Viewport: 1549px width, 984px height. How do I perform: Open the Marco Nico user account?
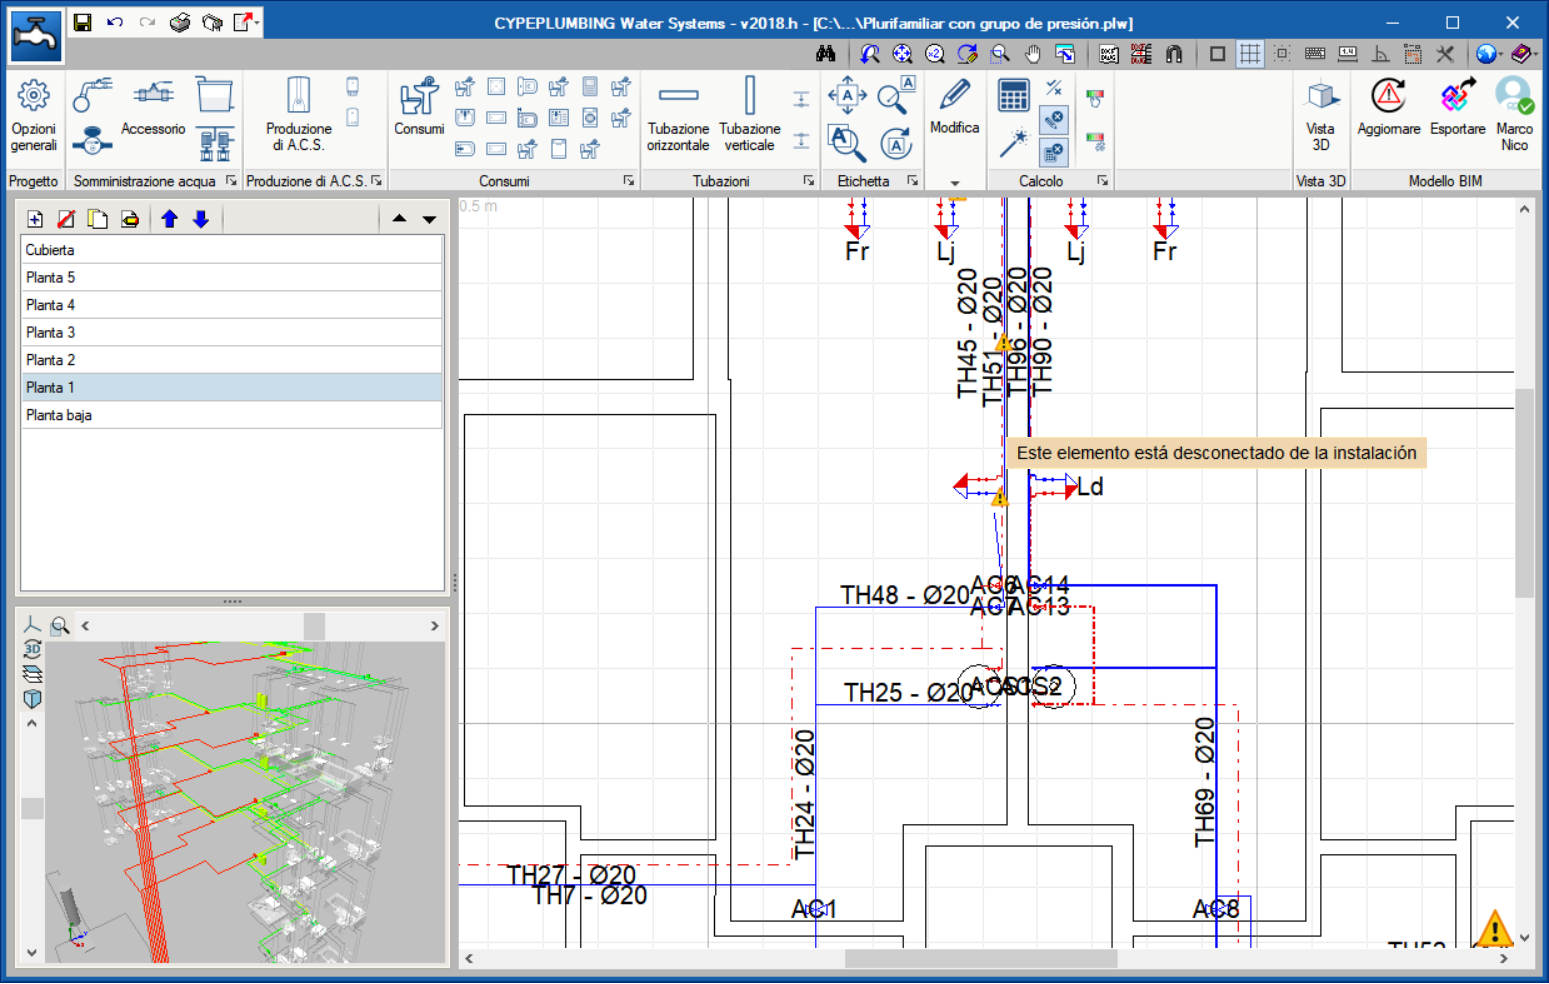click(1514, 116)
